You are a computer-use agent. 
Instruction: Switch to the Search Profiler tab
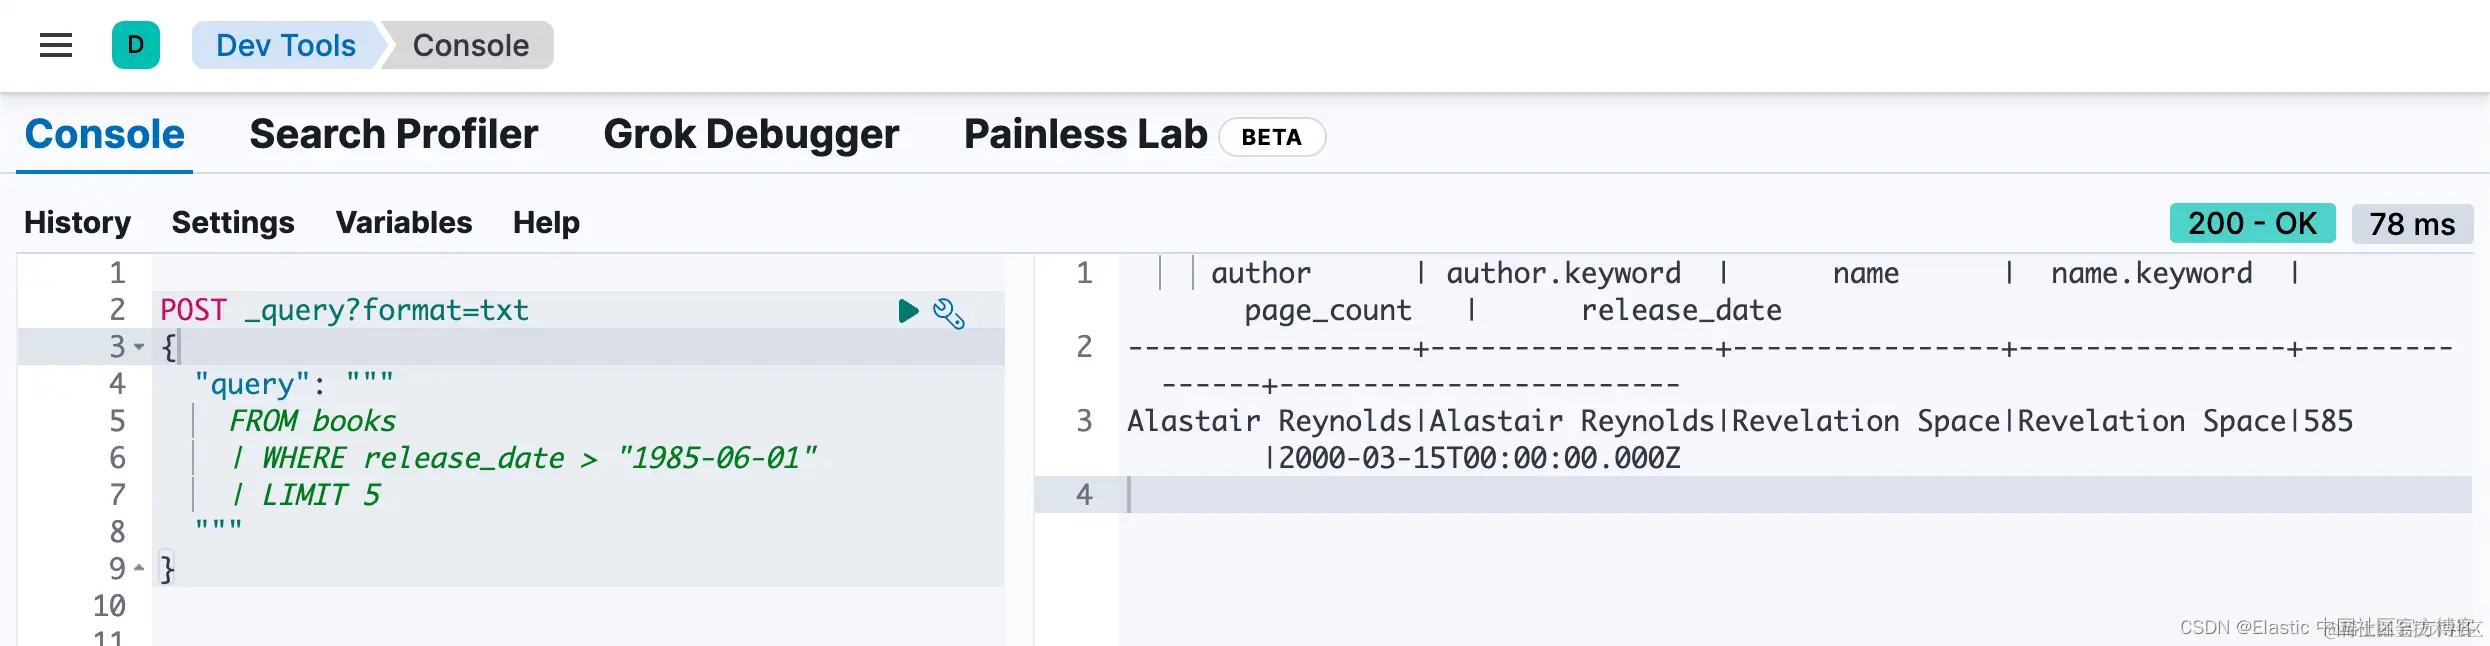pos(393,134)
